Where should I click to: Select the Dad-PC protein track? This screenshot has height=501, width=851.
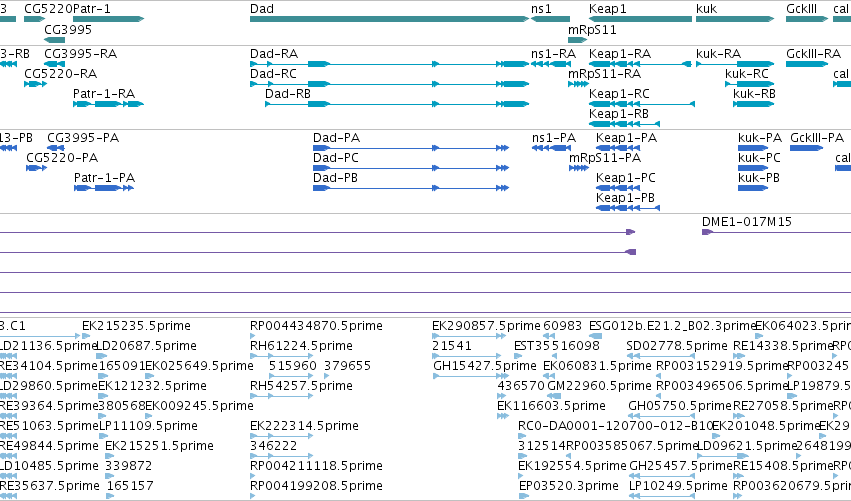click(411, 168)
